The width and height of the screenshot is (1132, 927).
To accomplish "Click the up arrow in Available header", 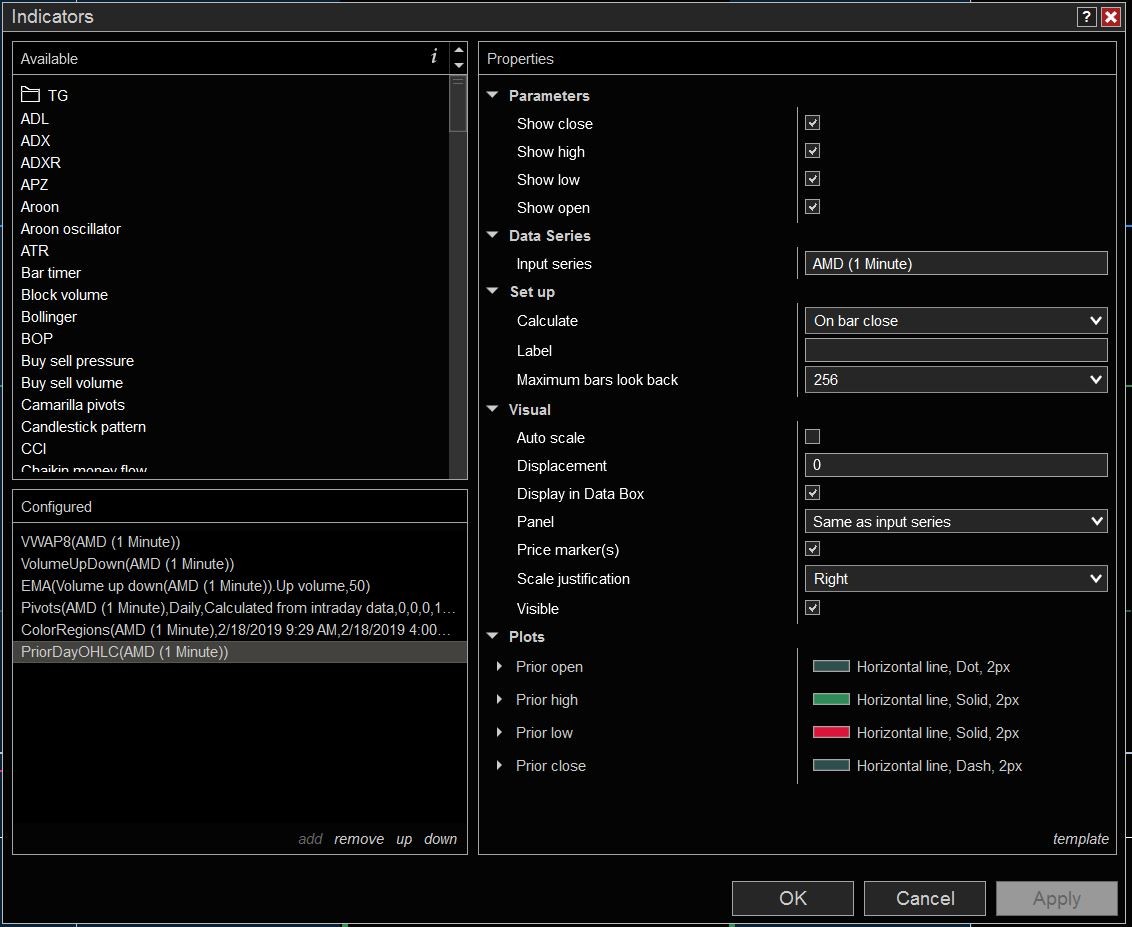I will coord(458,50).
